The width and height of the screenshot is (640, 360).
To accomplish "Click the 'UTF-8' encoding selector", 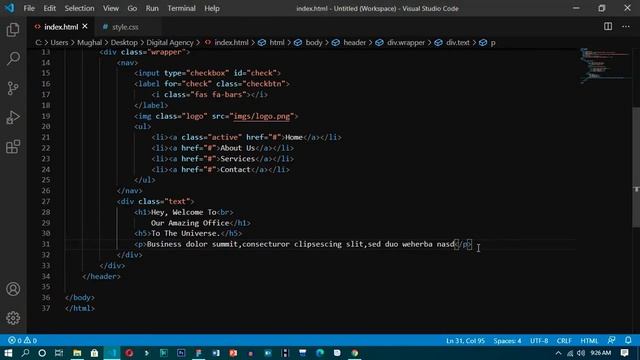I will coord(539,340).
